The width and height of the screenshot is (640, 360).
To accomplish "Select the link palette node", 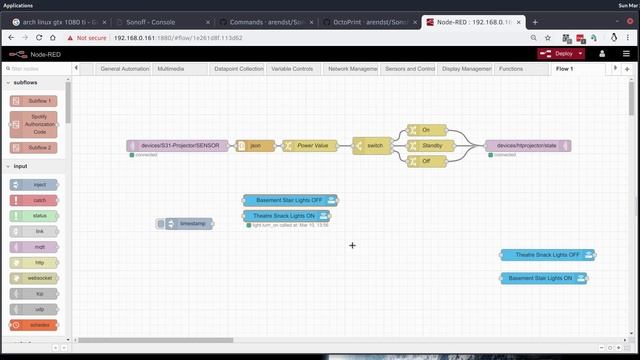I will 33,231.
